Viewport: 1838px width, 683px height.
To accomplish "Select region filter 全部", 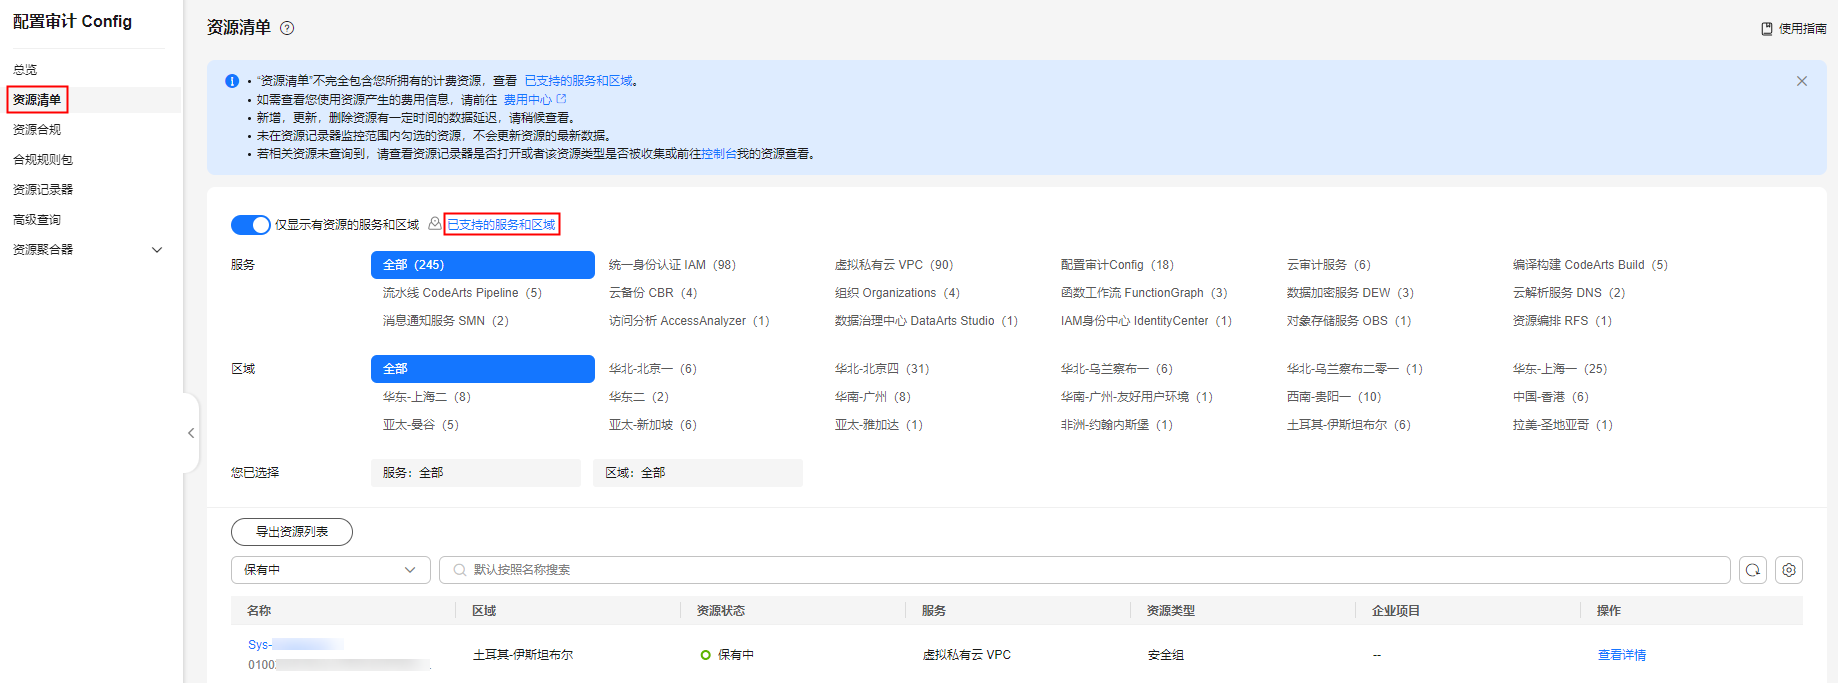I will (483, 369).
